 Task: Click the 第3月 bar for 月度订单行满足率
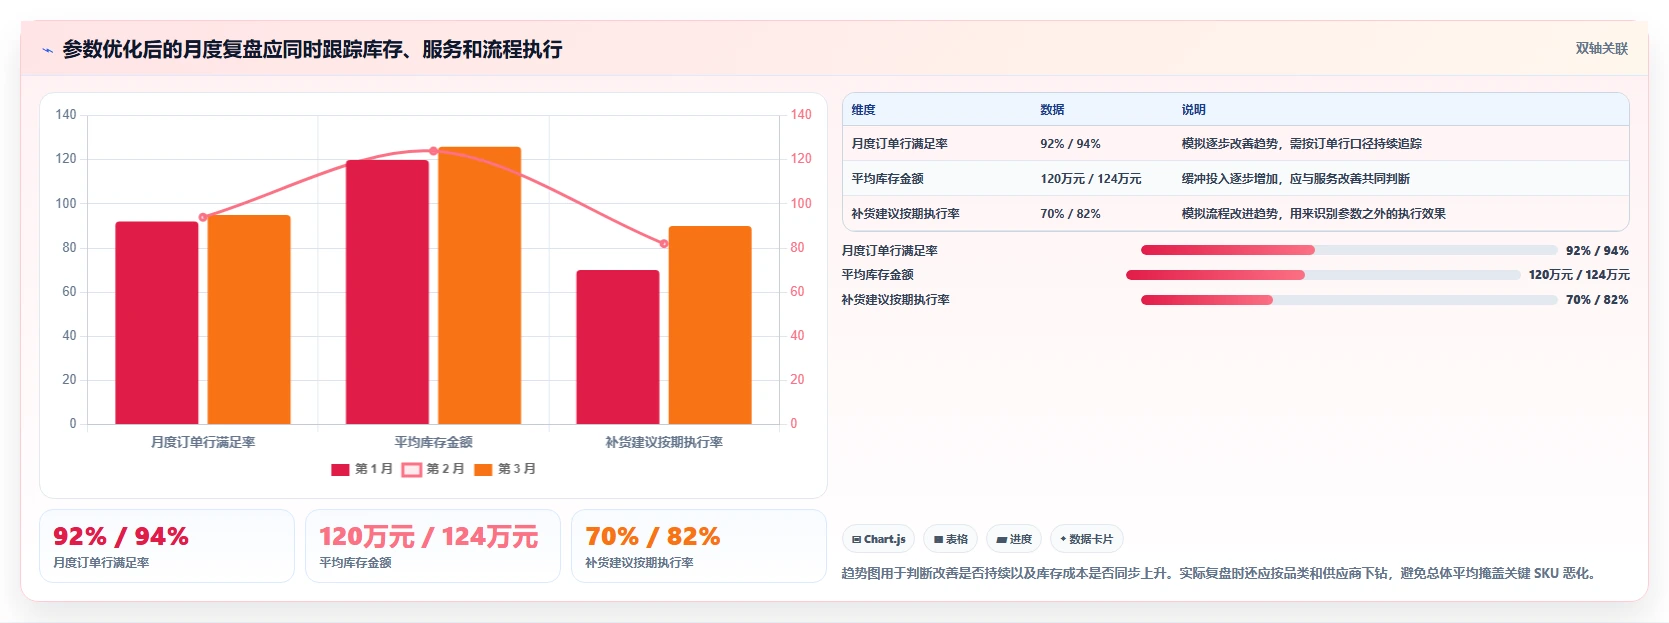[249, 319]
